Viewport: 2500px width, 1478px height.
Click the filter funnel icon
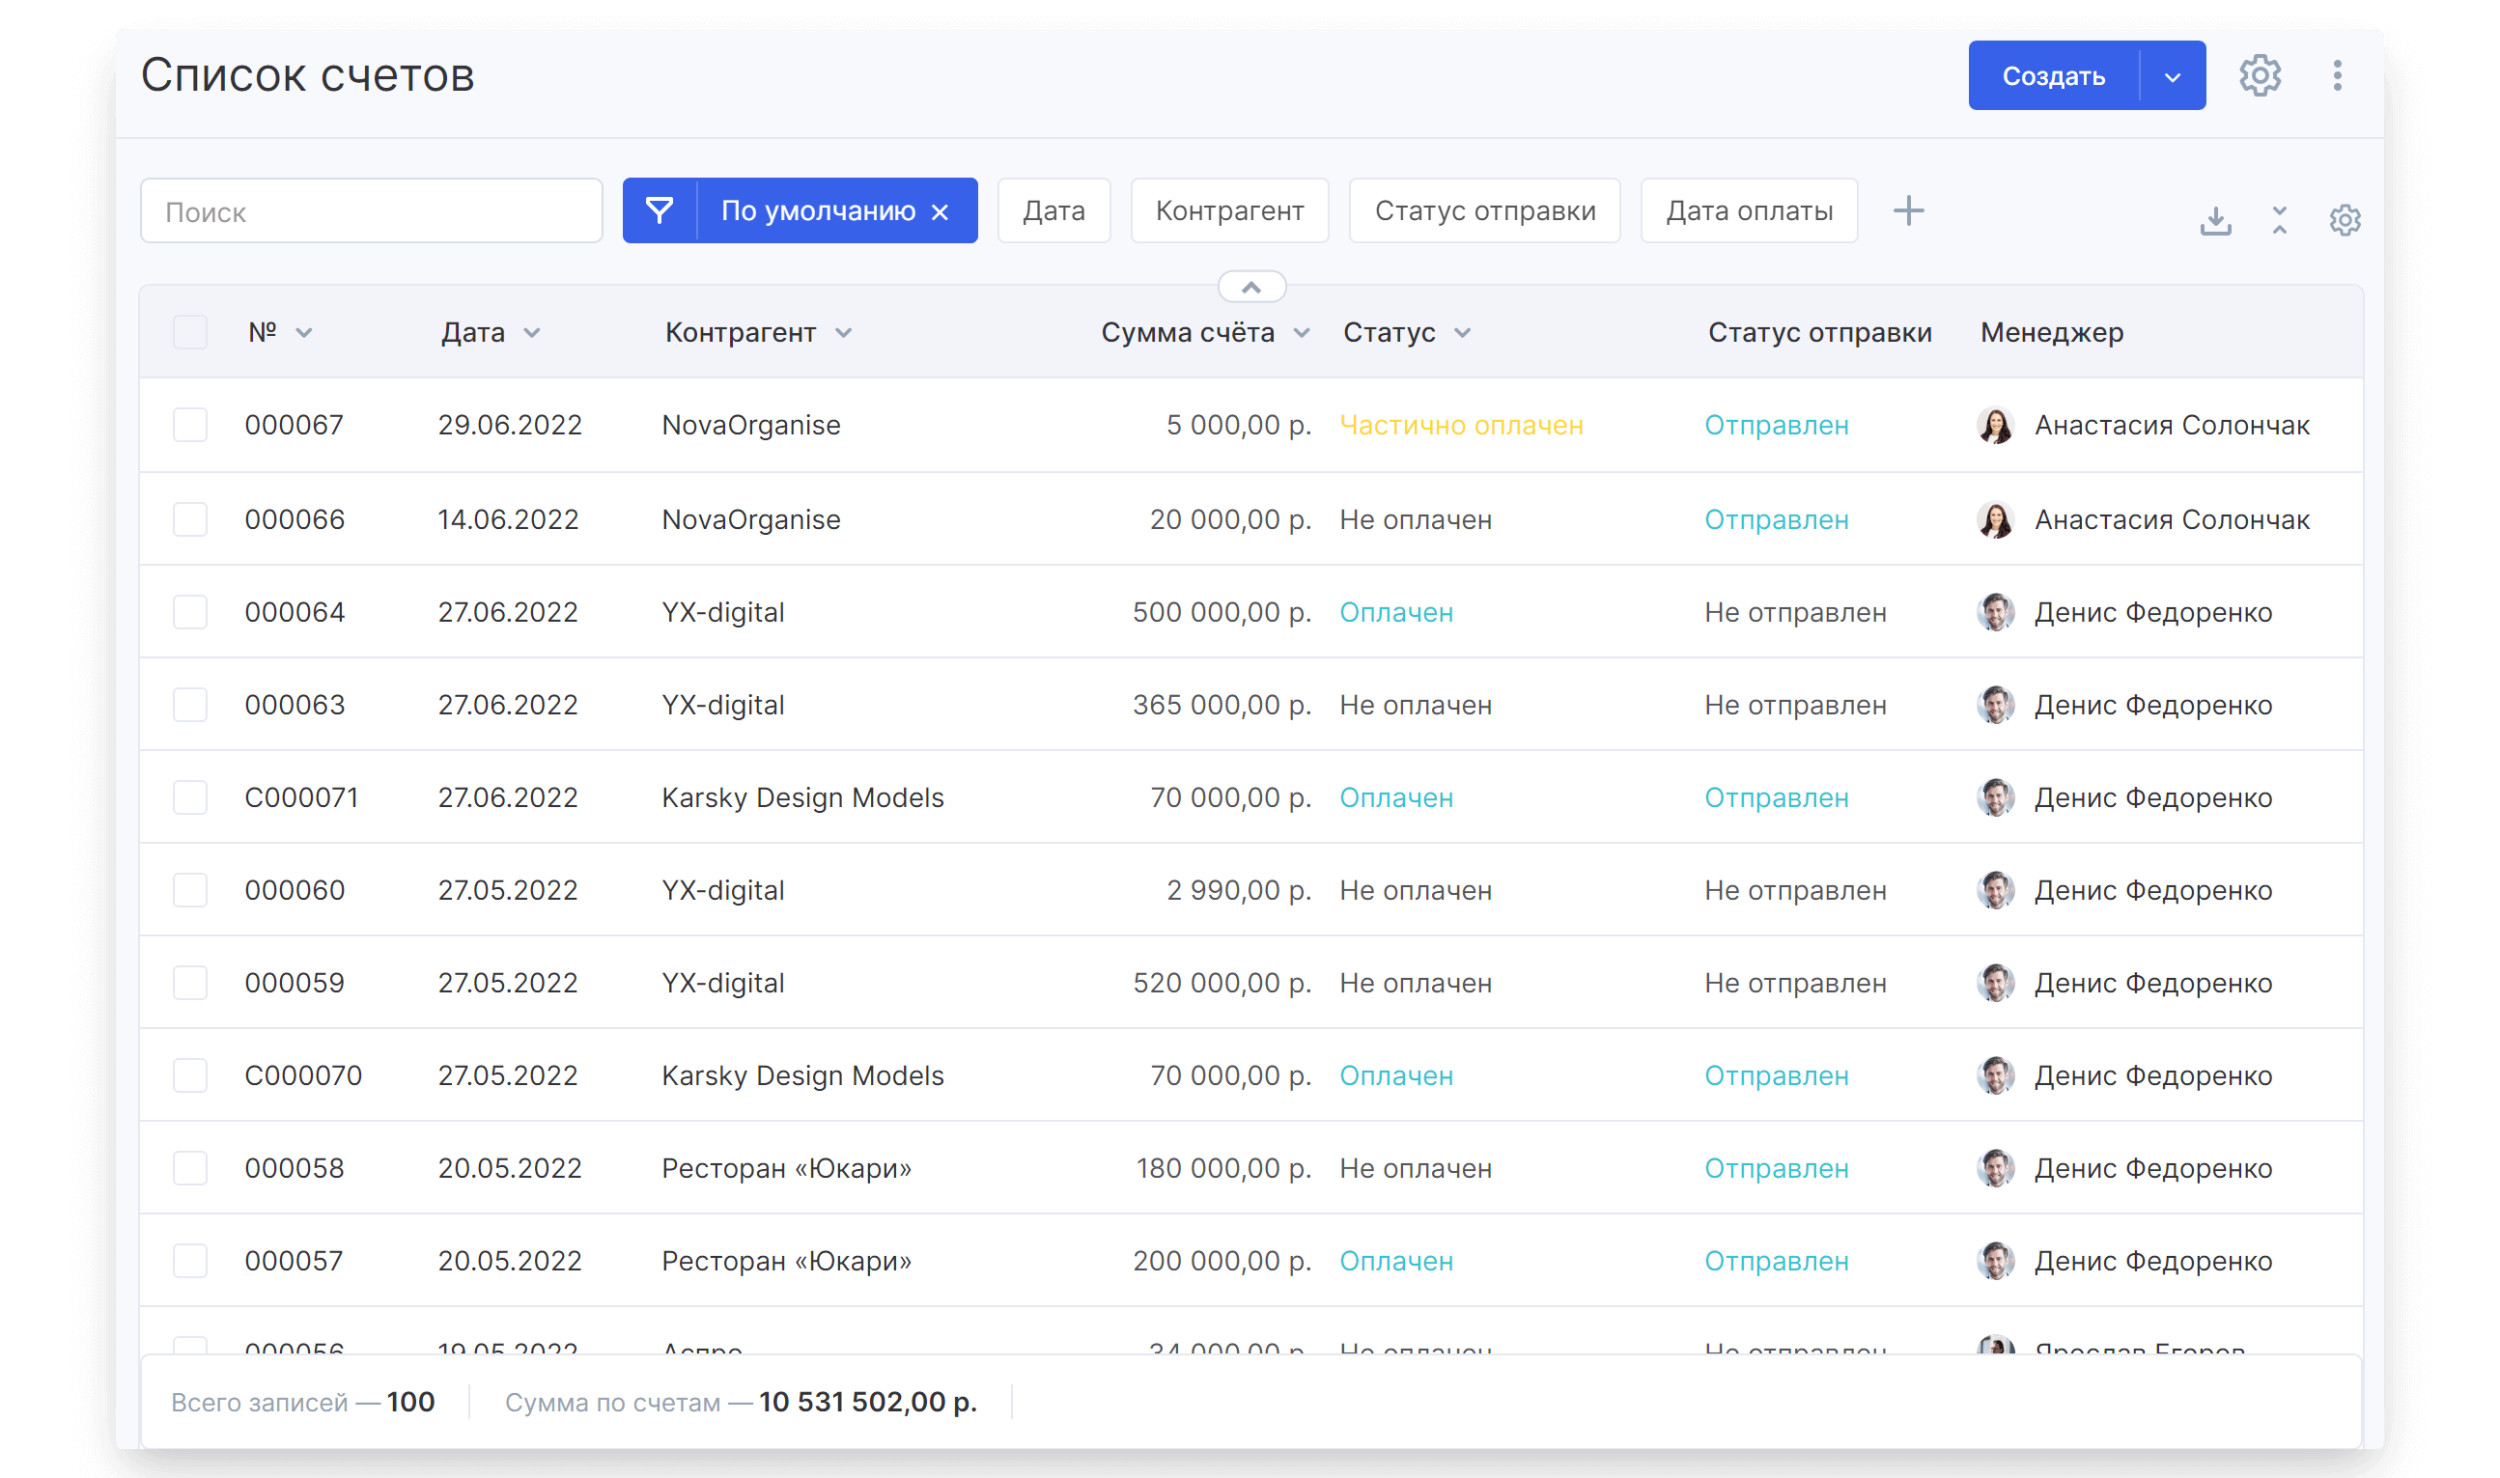coord(659,211)
